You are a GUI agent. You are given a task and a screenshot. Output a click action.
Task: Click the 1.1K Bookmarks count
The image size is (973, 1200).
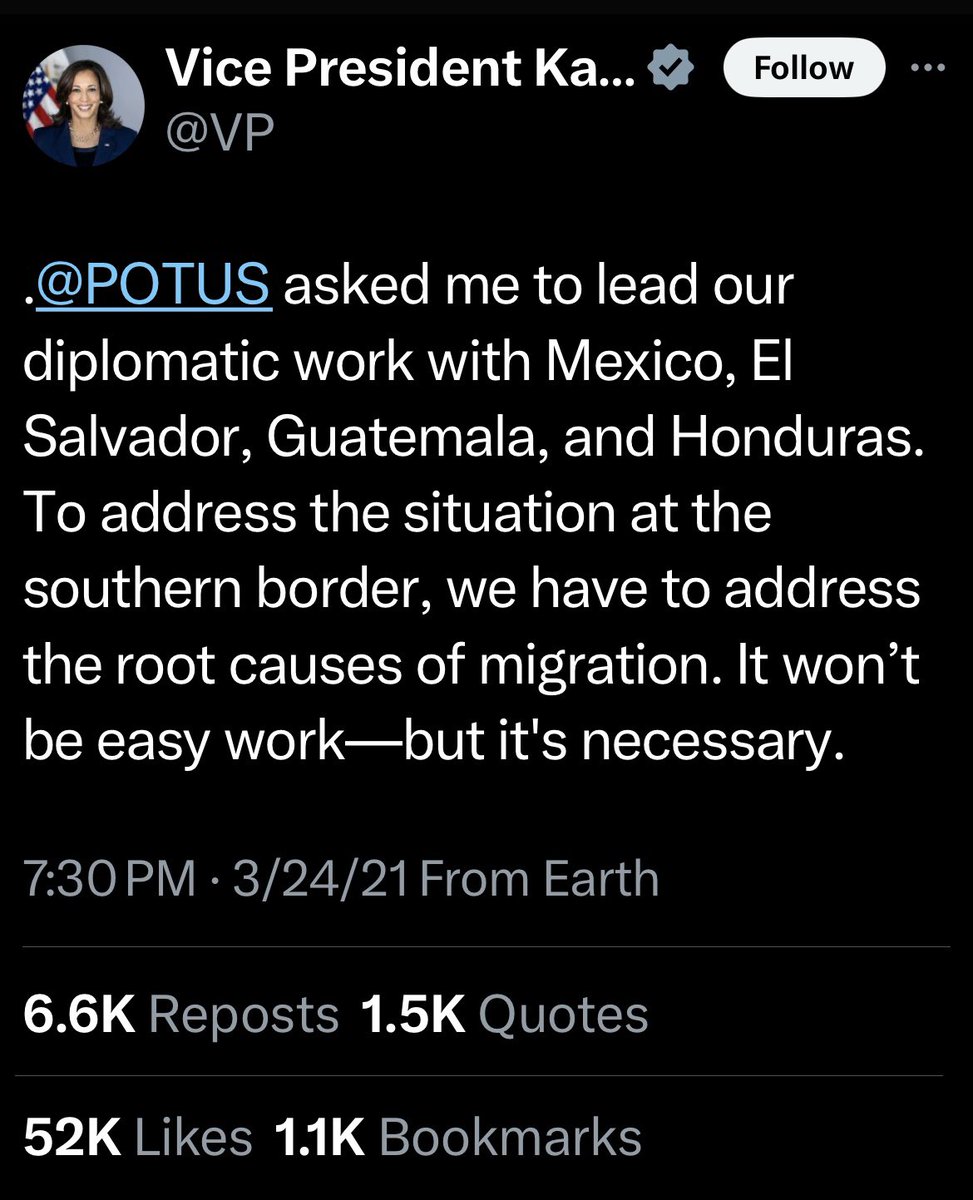[x=456, y=1137]
